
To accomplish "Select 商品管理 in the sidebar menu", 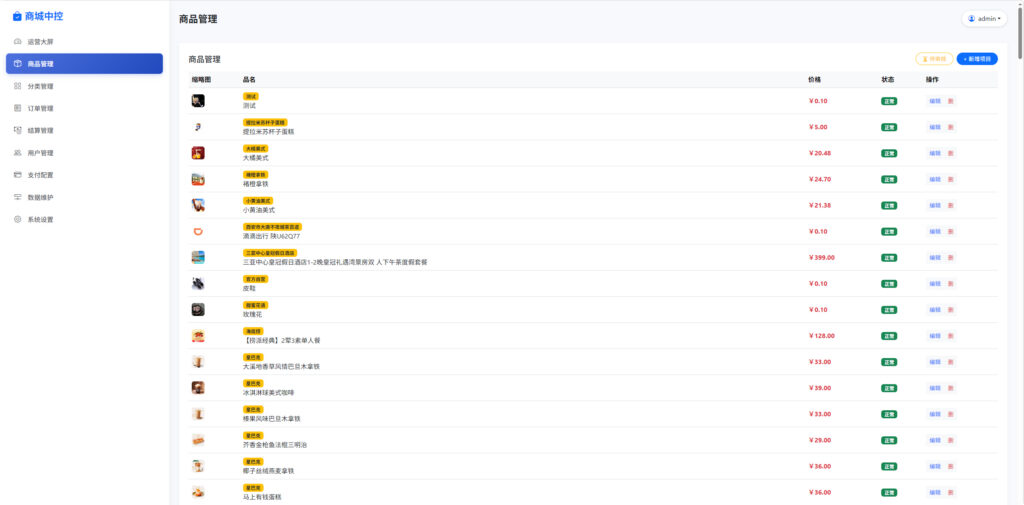I will 84,64.
